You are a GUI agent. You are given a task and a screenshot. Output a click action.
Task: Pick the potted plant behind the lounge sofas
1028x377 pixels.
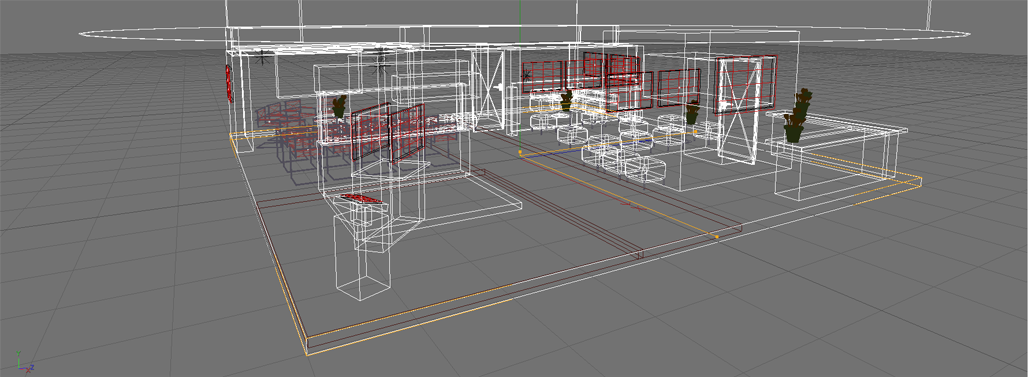click(x=567, y=100)
